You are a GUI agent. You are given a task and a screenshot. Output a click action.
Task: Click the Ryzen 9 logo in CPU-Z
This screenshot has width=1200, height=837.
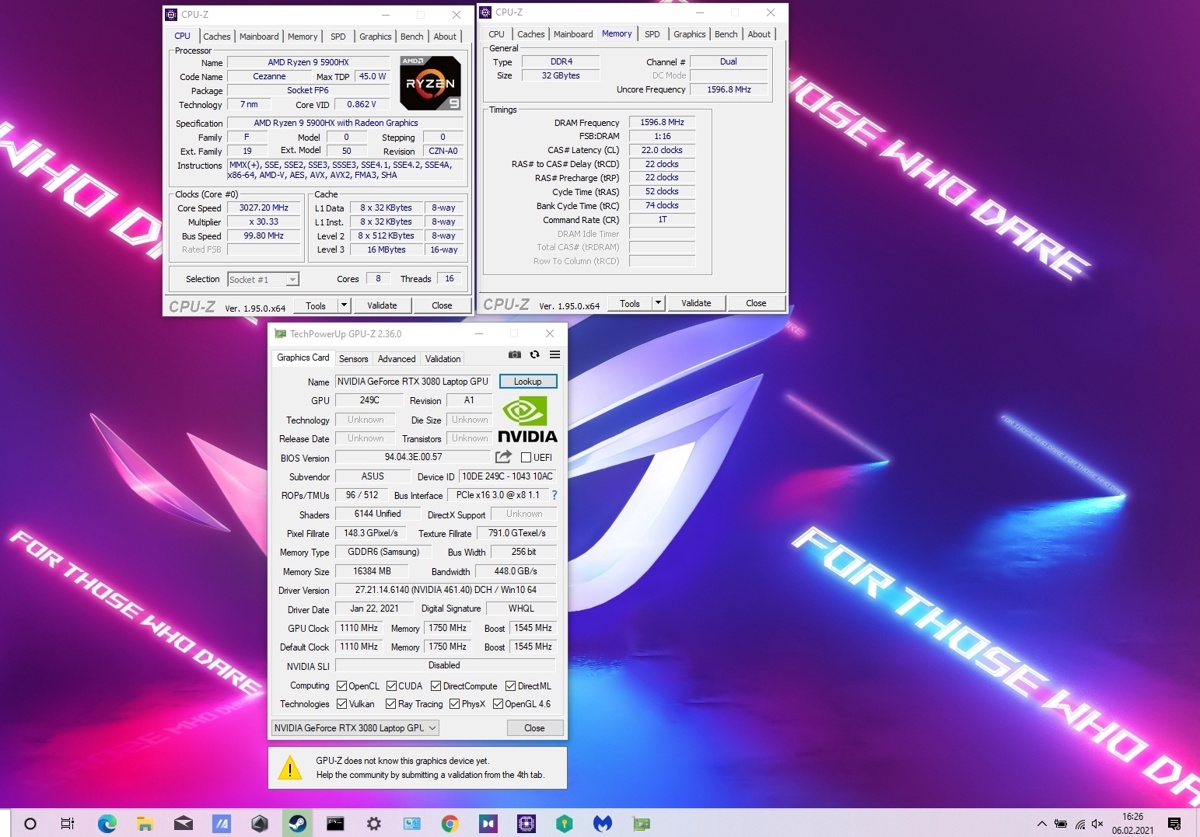point(430,83)
